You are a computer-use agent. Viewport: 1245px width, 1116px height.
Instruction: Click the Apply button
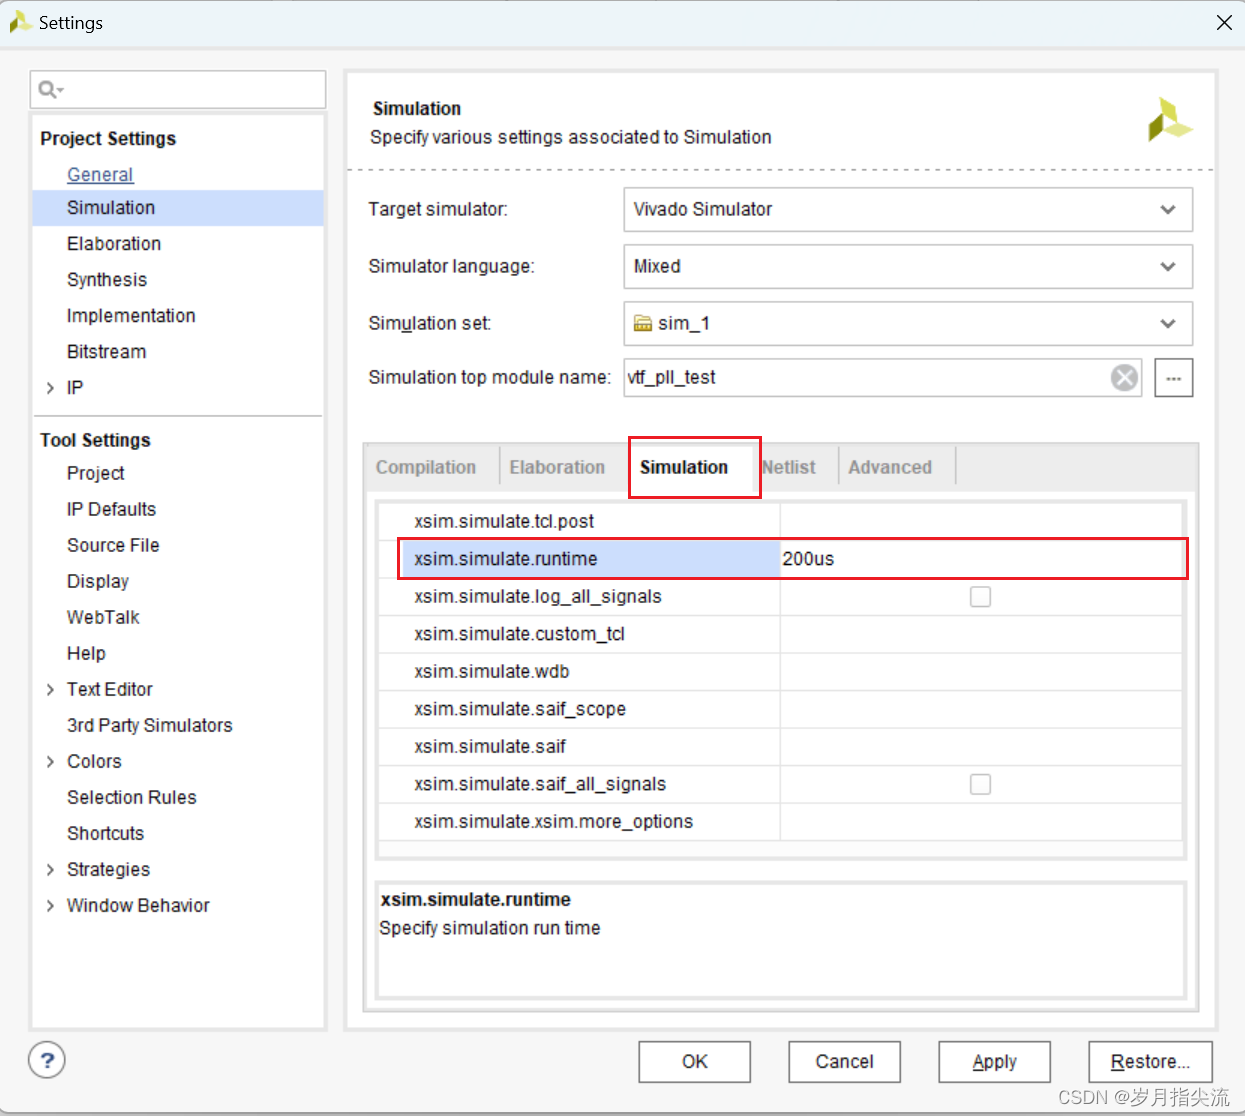[995, 1062]
